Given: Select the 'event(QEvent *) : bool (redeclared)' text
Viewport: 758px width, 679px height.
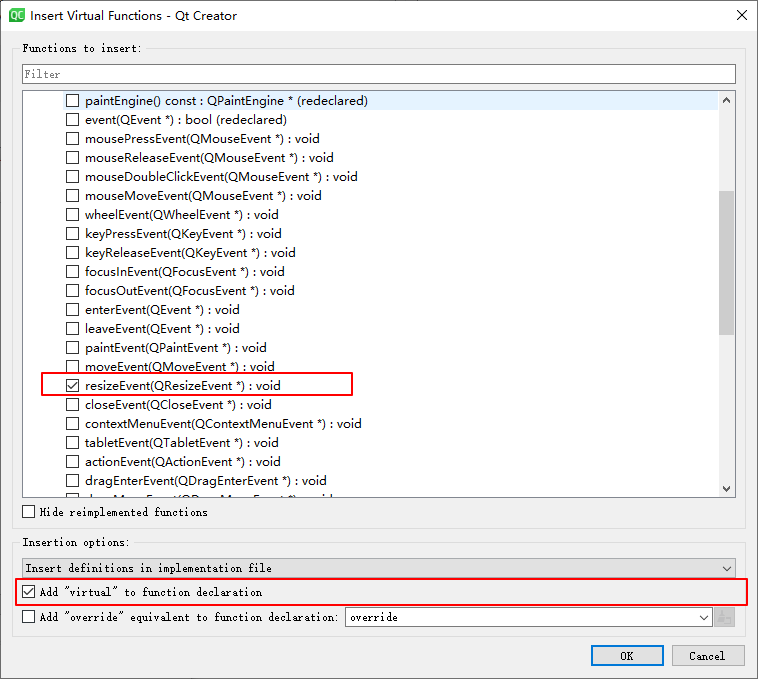Looking at the screenshot, I should tap(186, 119).
